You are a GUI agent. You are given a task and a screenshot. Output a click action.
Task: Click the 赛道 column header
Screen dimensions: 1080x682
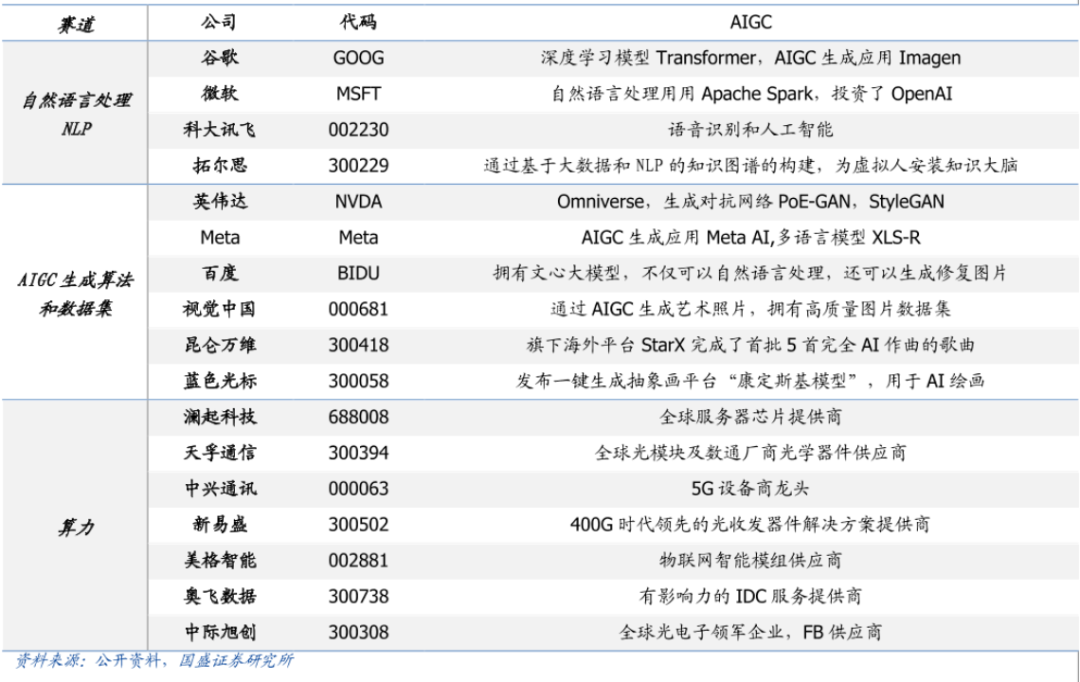click(x=76, y=22)
